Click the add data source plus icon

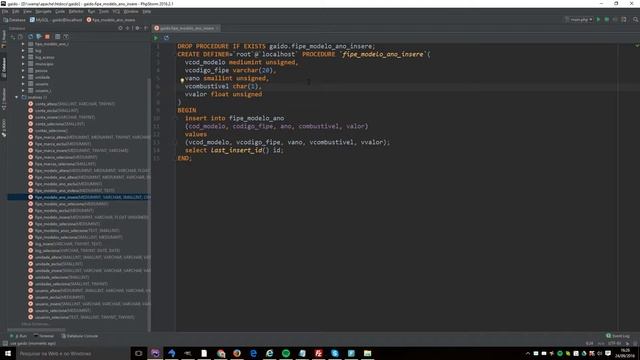tap(13, 37)
